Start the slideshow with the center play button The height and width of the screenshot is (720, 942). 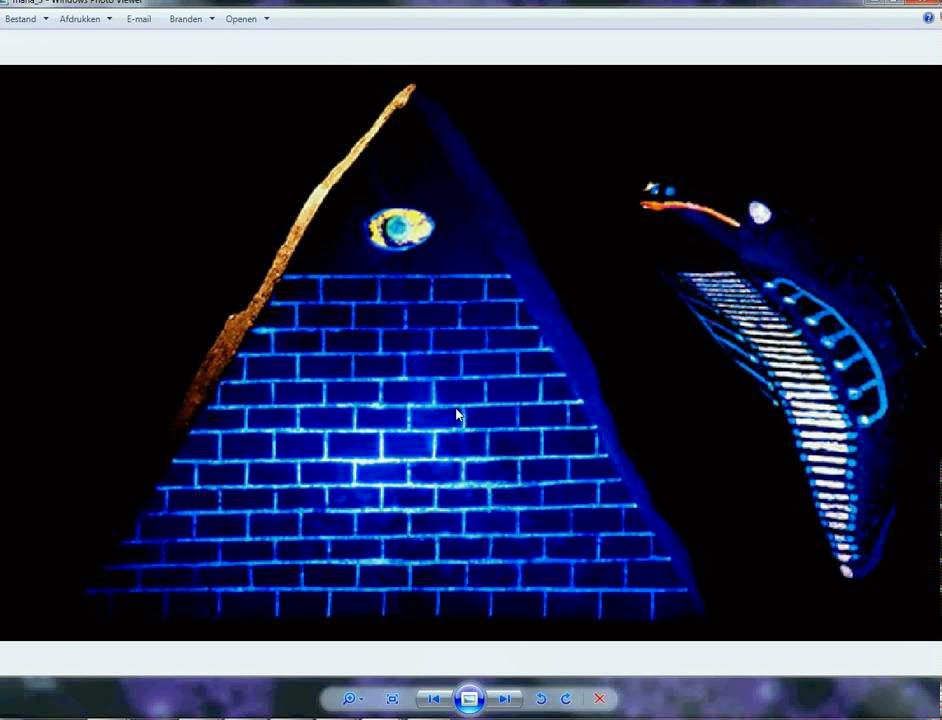470,698
